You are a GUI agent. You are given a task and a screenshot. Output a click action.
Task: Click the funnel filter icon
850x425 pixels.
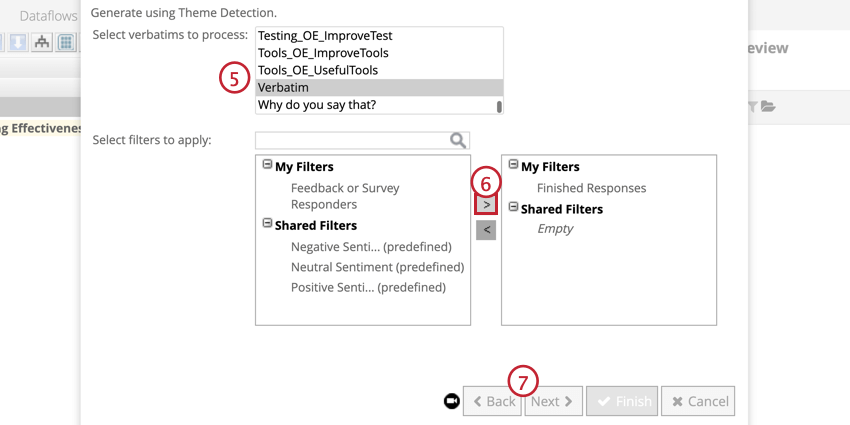click(x=752, y=106)
